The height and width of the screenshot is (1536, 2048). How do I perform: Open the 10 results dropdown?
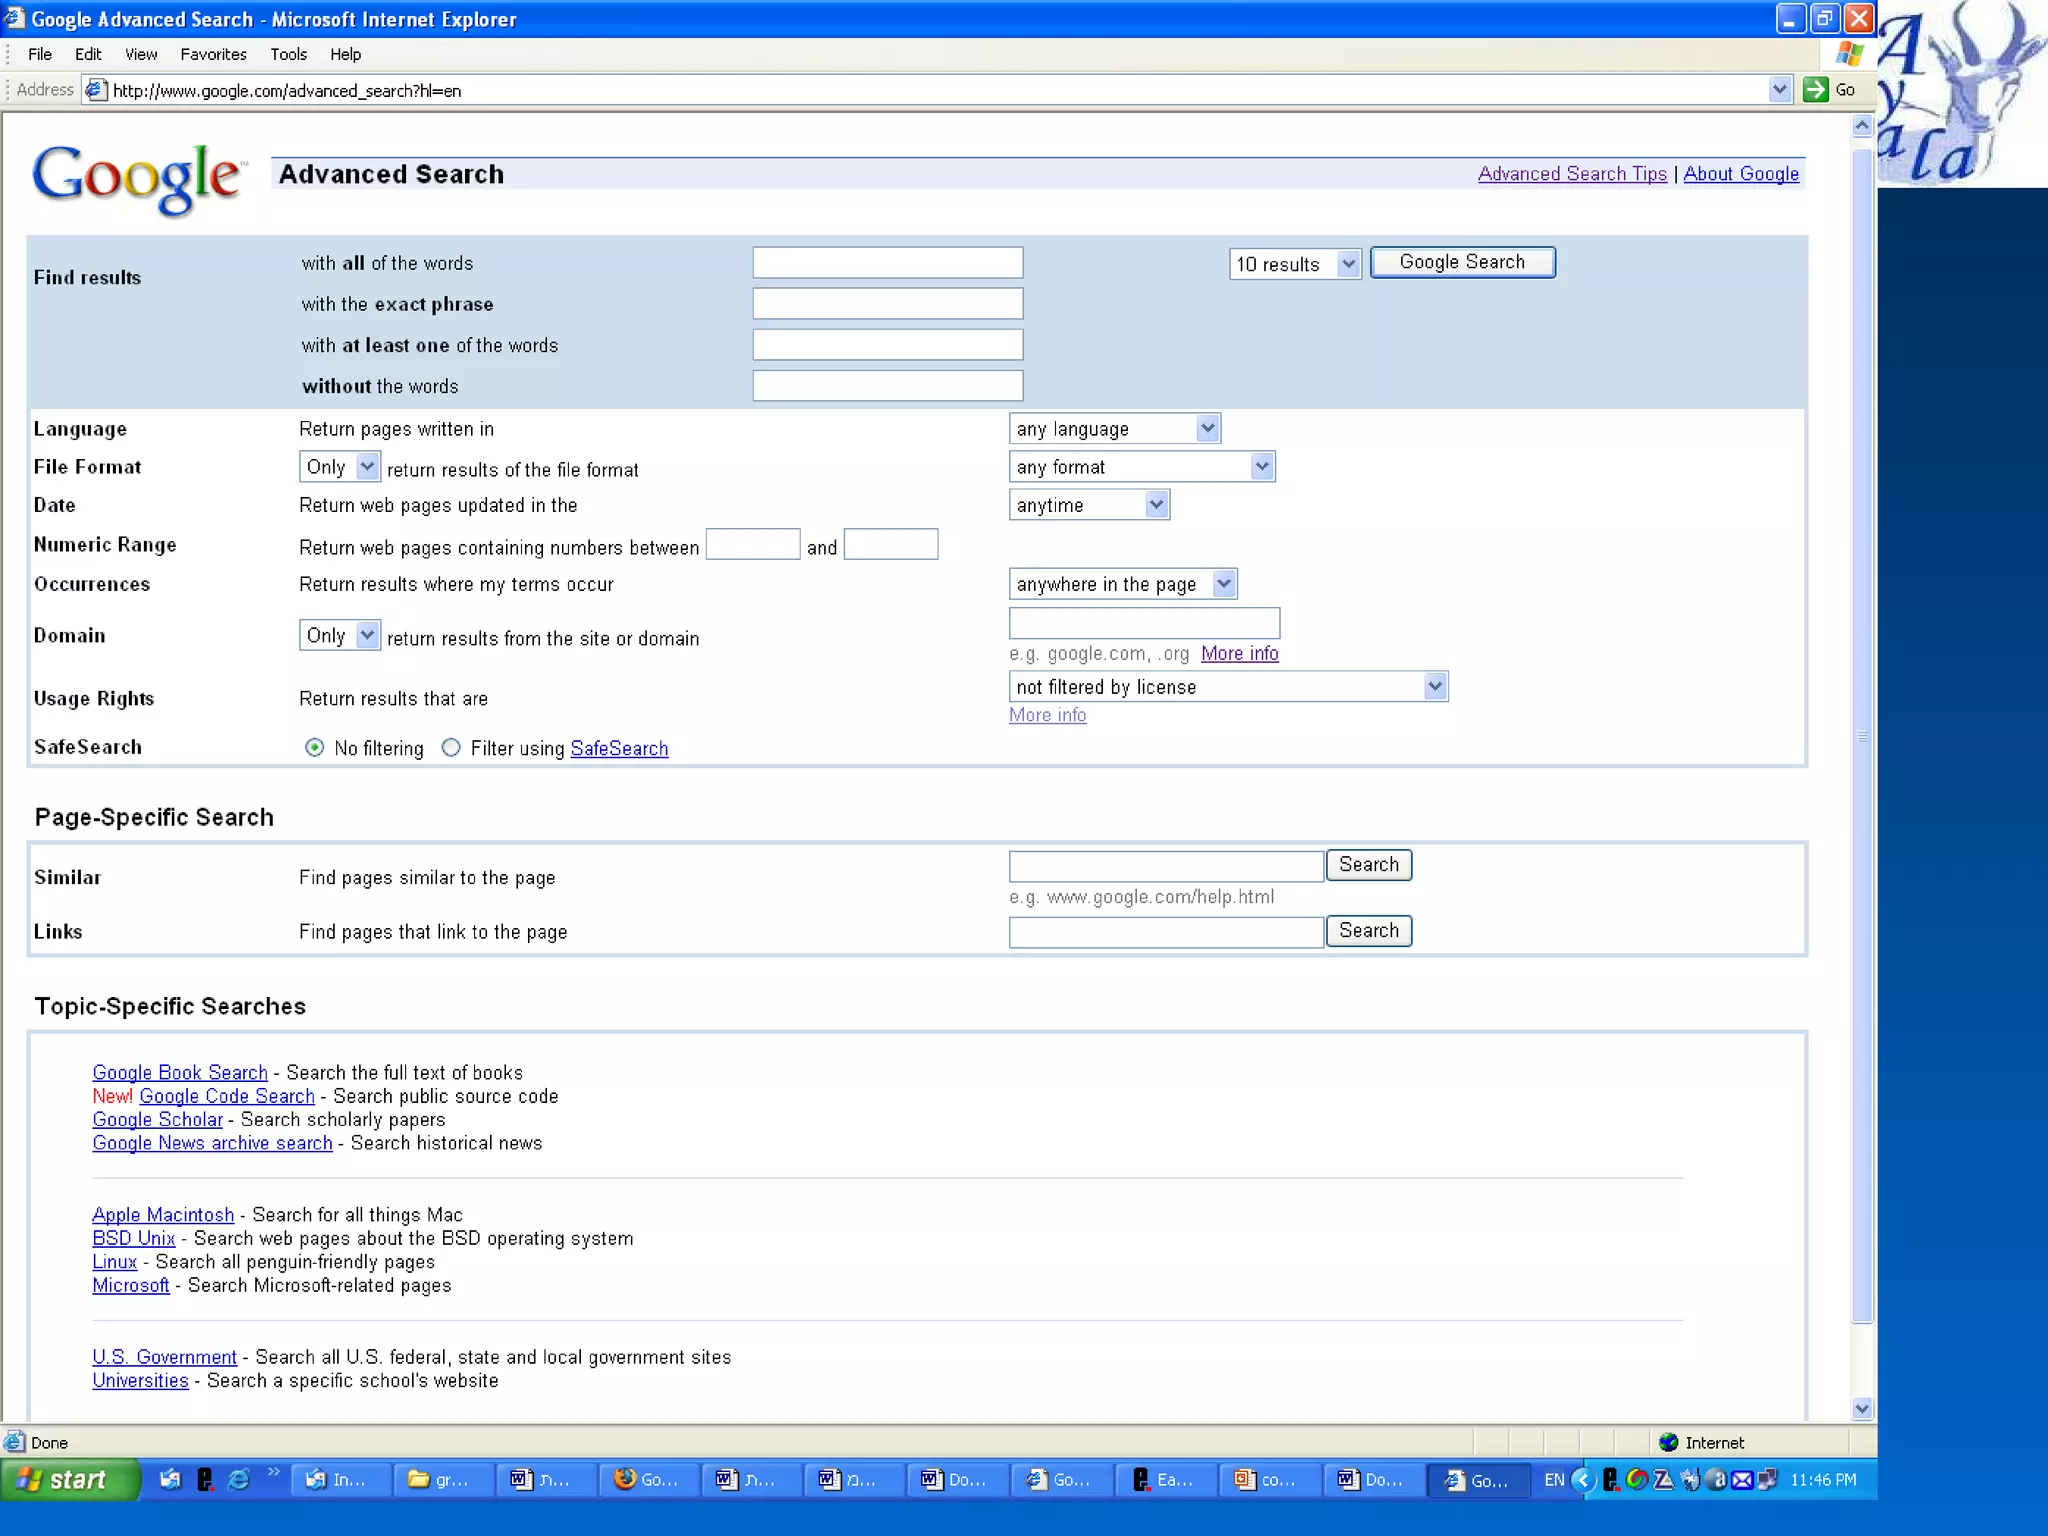point(1294,264)
